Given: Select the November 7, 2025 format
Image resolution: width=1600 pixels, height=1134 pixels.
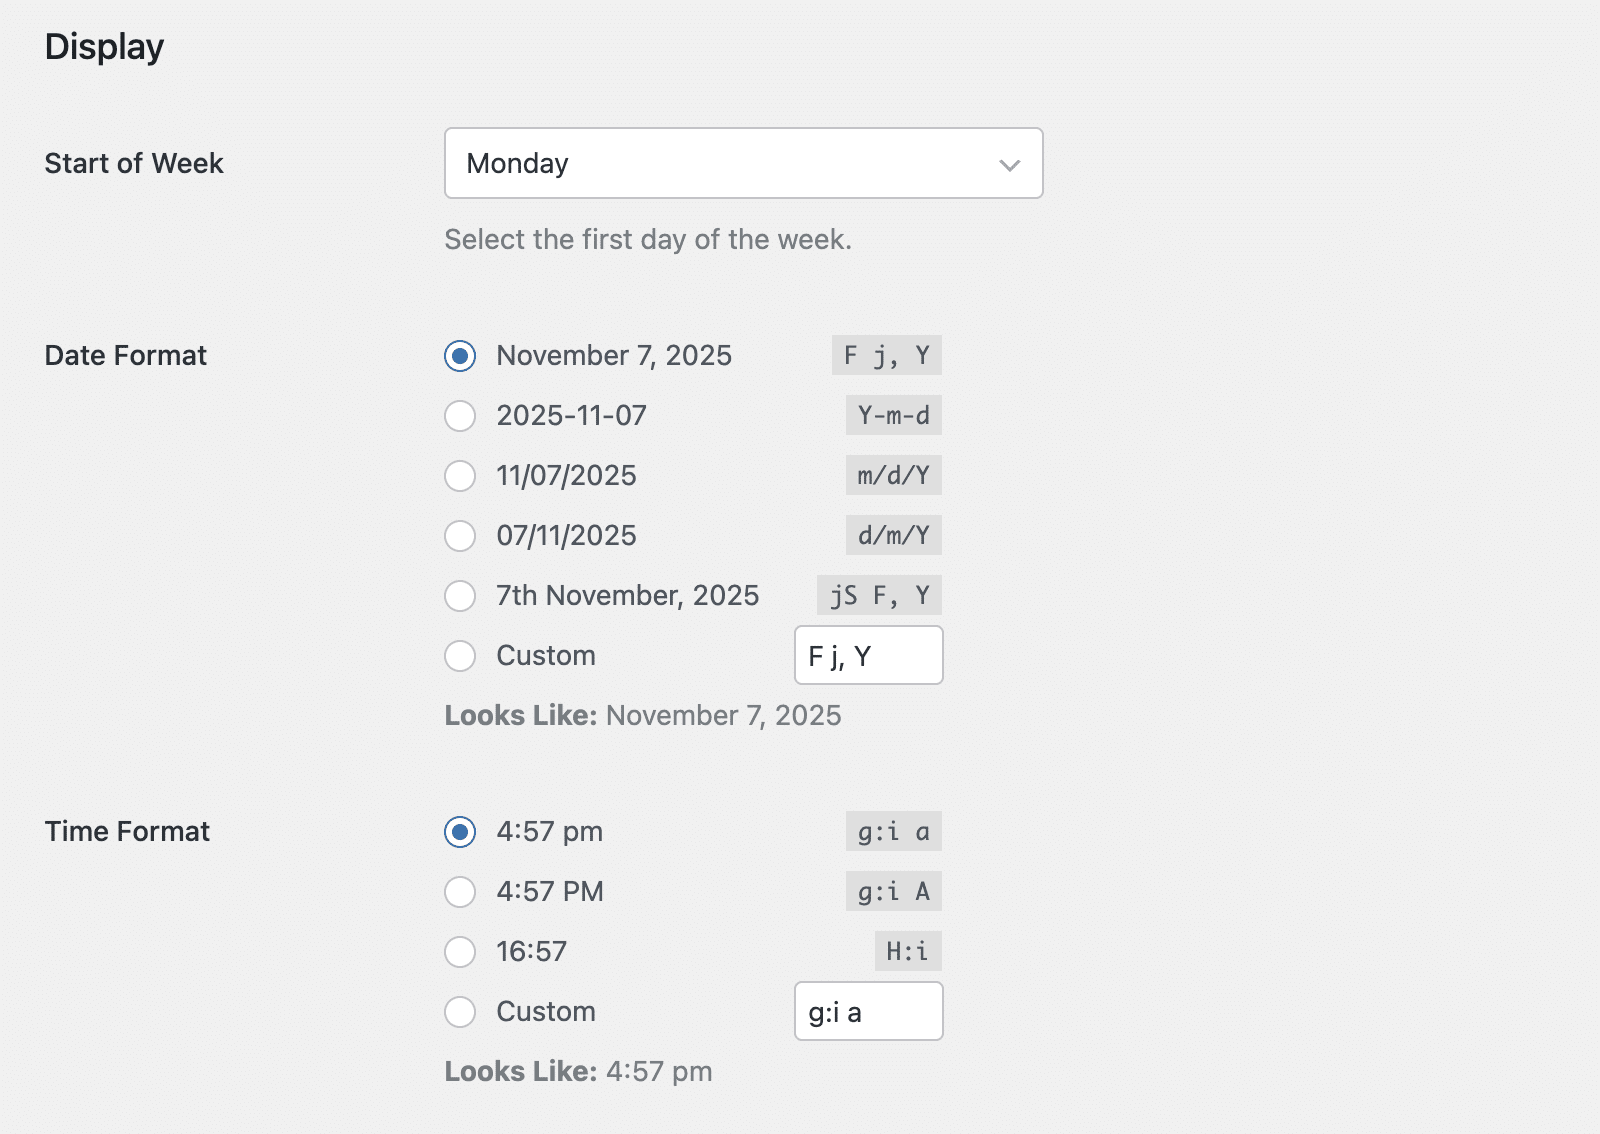Looking at the screenshot, I should click(x=459, y=355).
